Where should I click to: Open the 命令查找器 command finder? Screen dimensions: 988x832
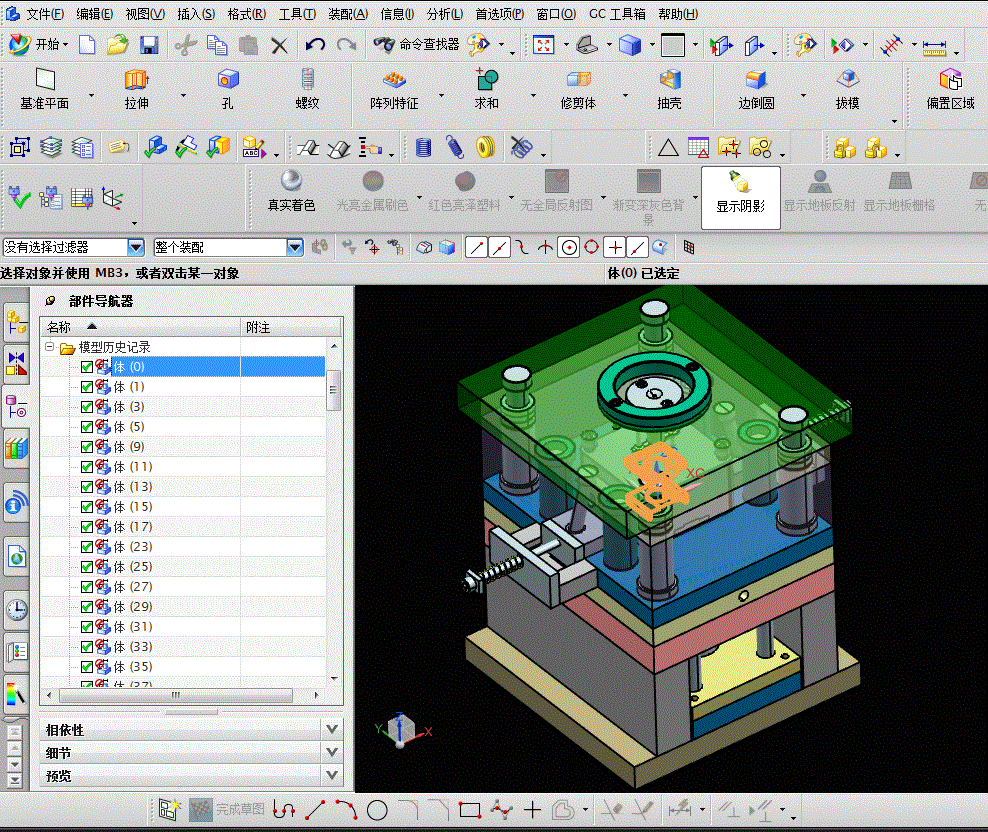(416, 45)
